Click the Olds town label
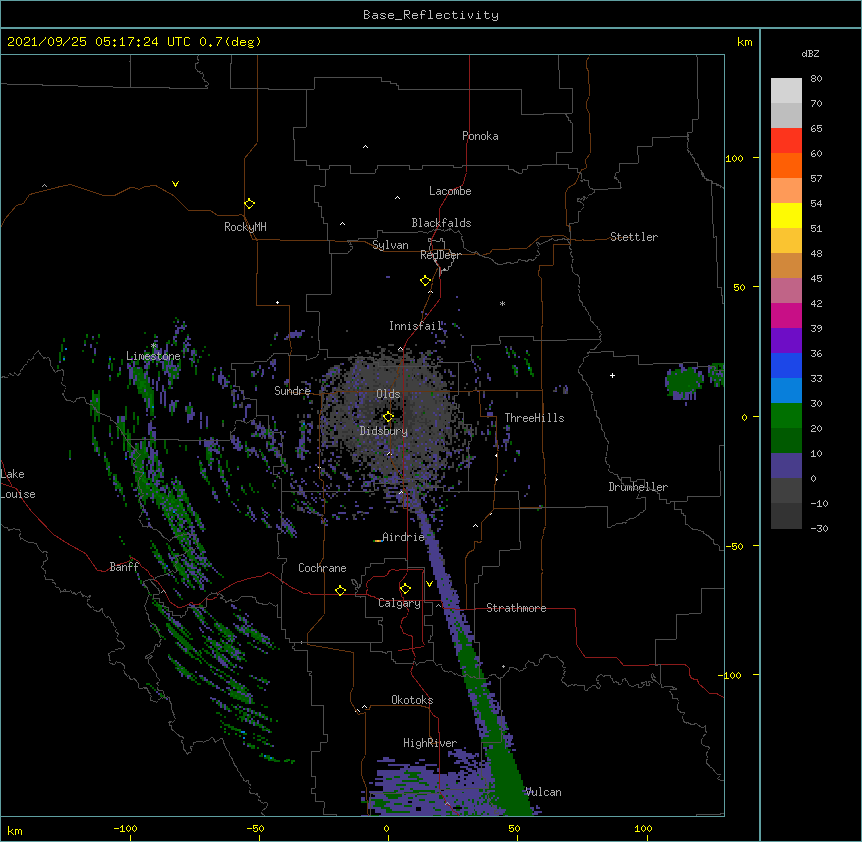Viewport: 862px width, 842px height. pyautogui.click(x=388, y=394)
